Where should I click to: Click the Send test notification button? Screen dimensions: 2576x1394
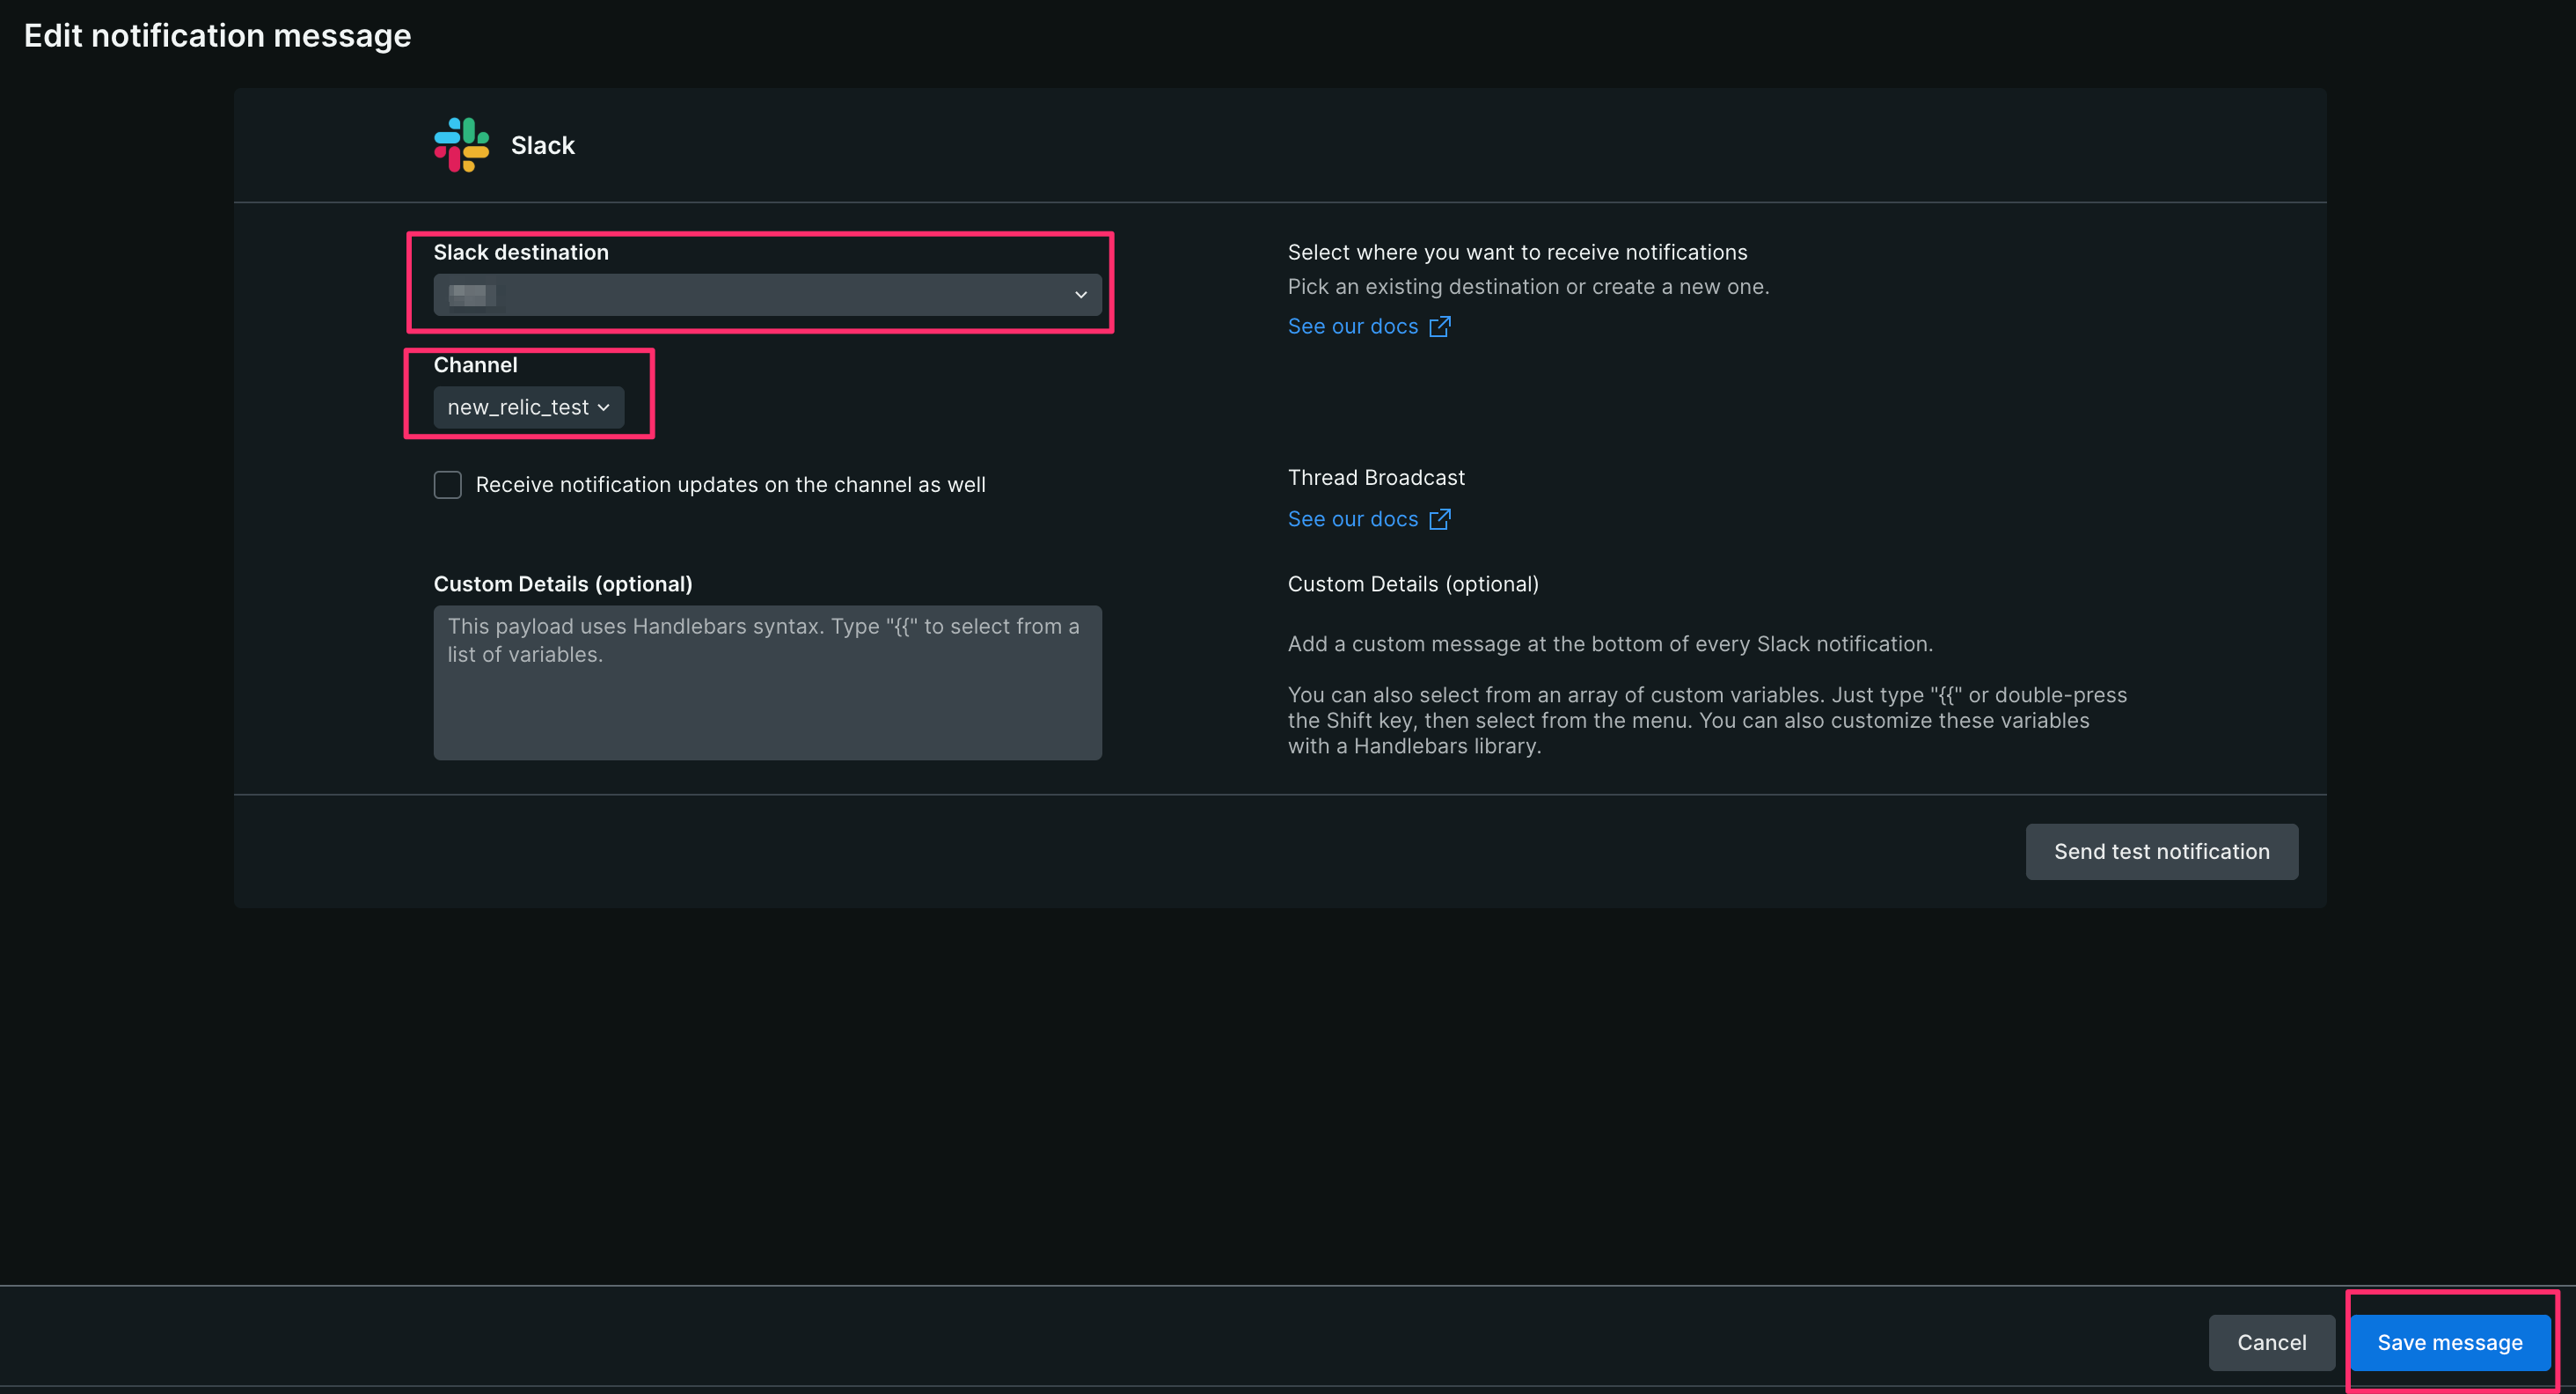[x=2161, y=851]
